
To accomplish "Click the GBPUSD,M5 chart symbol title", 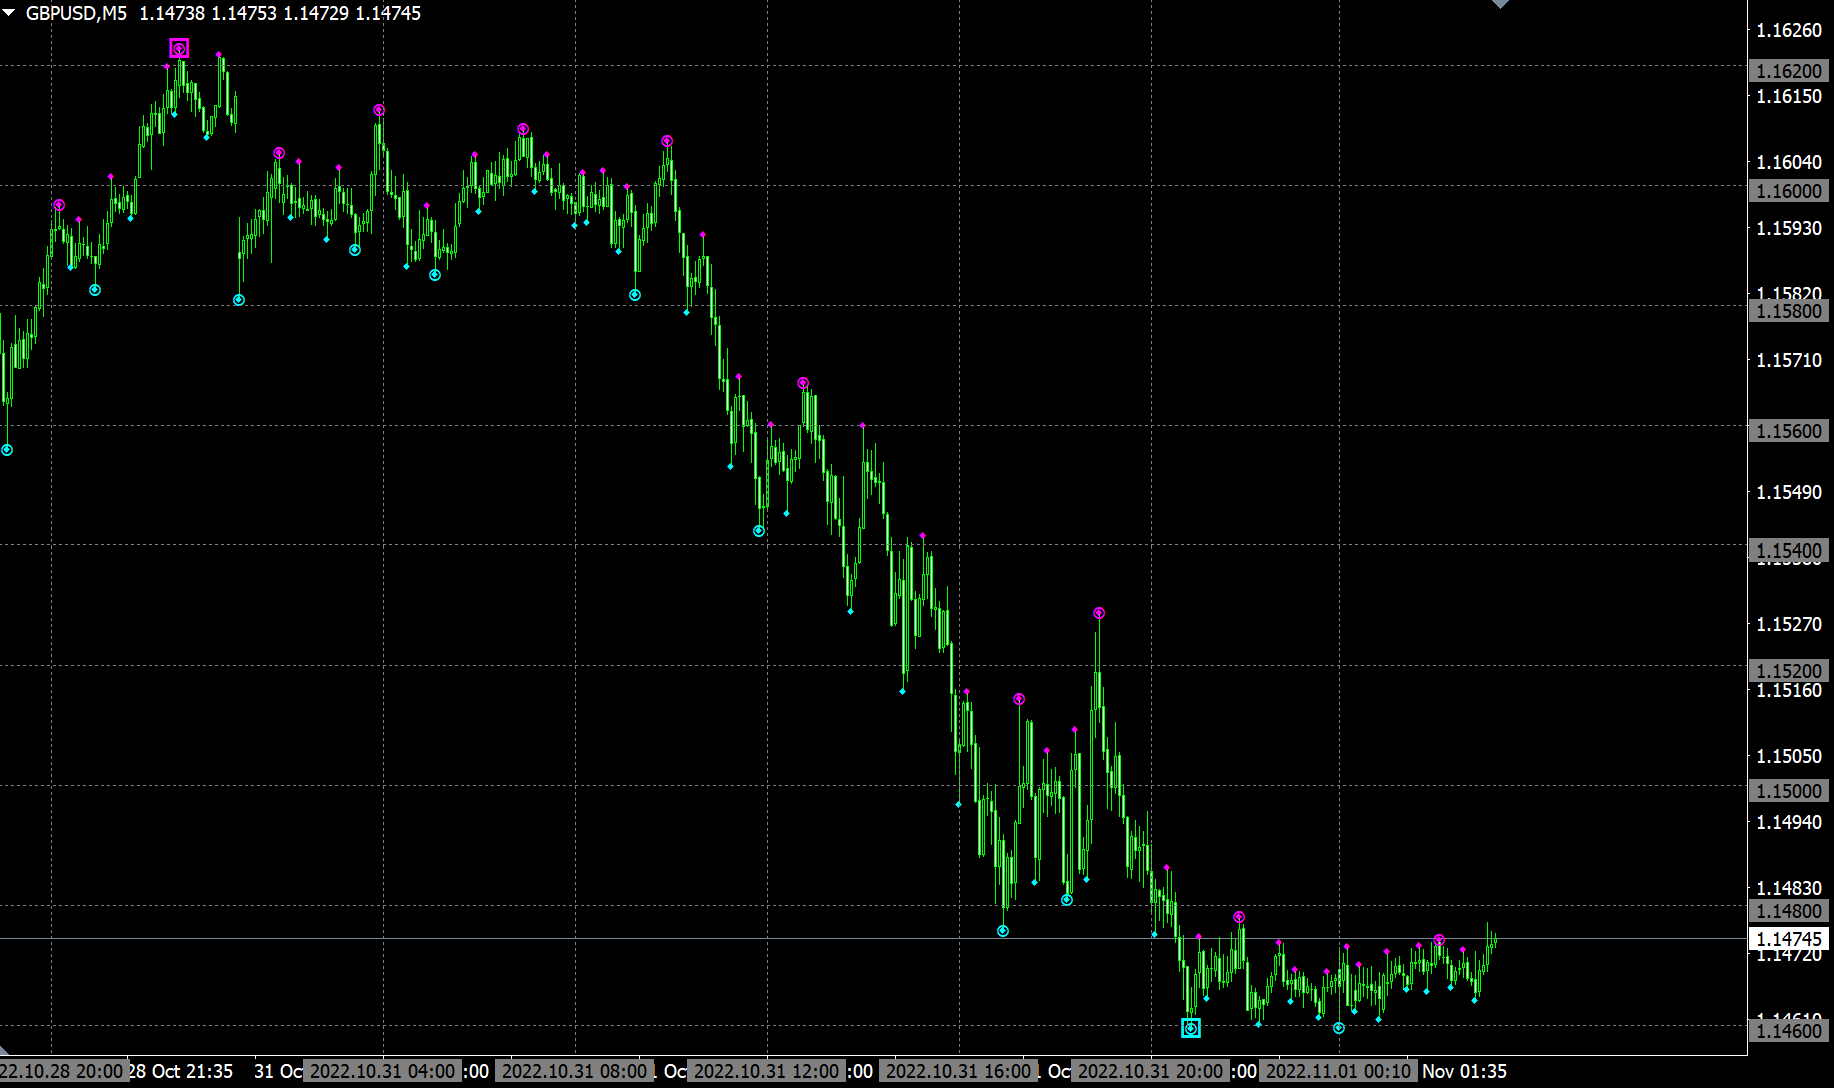I will [x=76, y=13].
